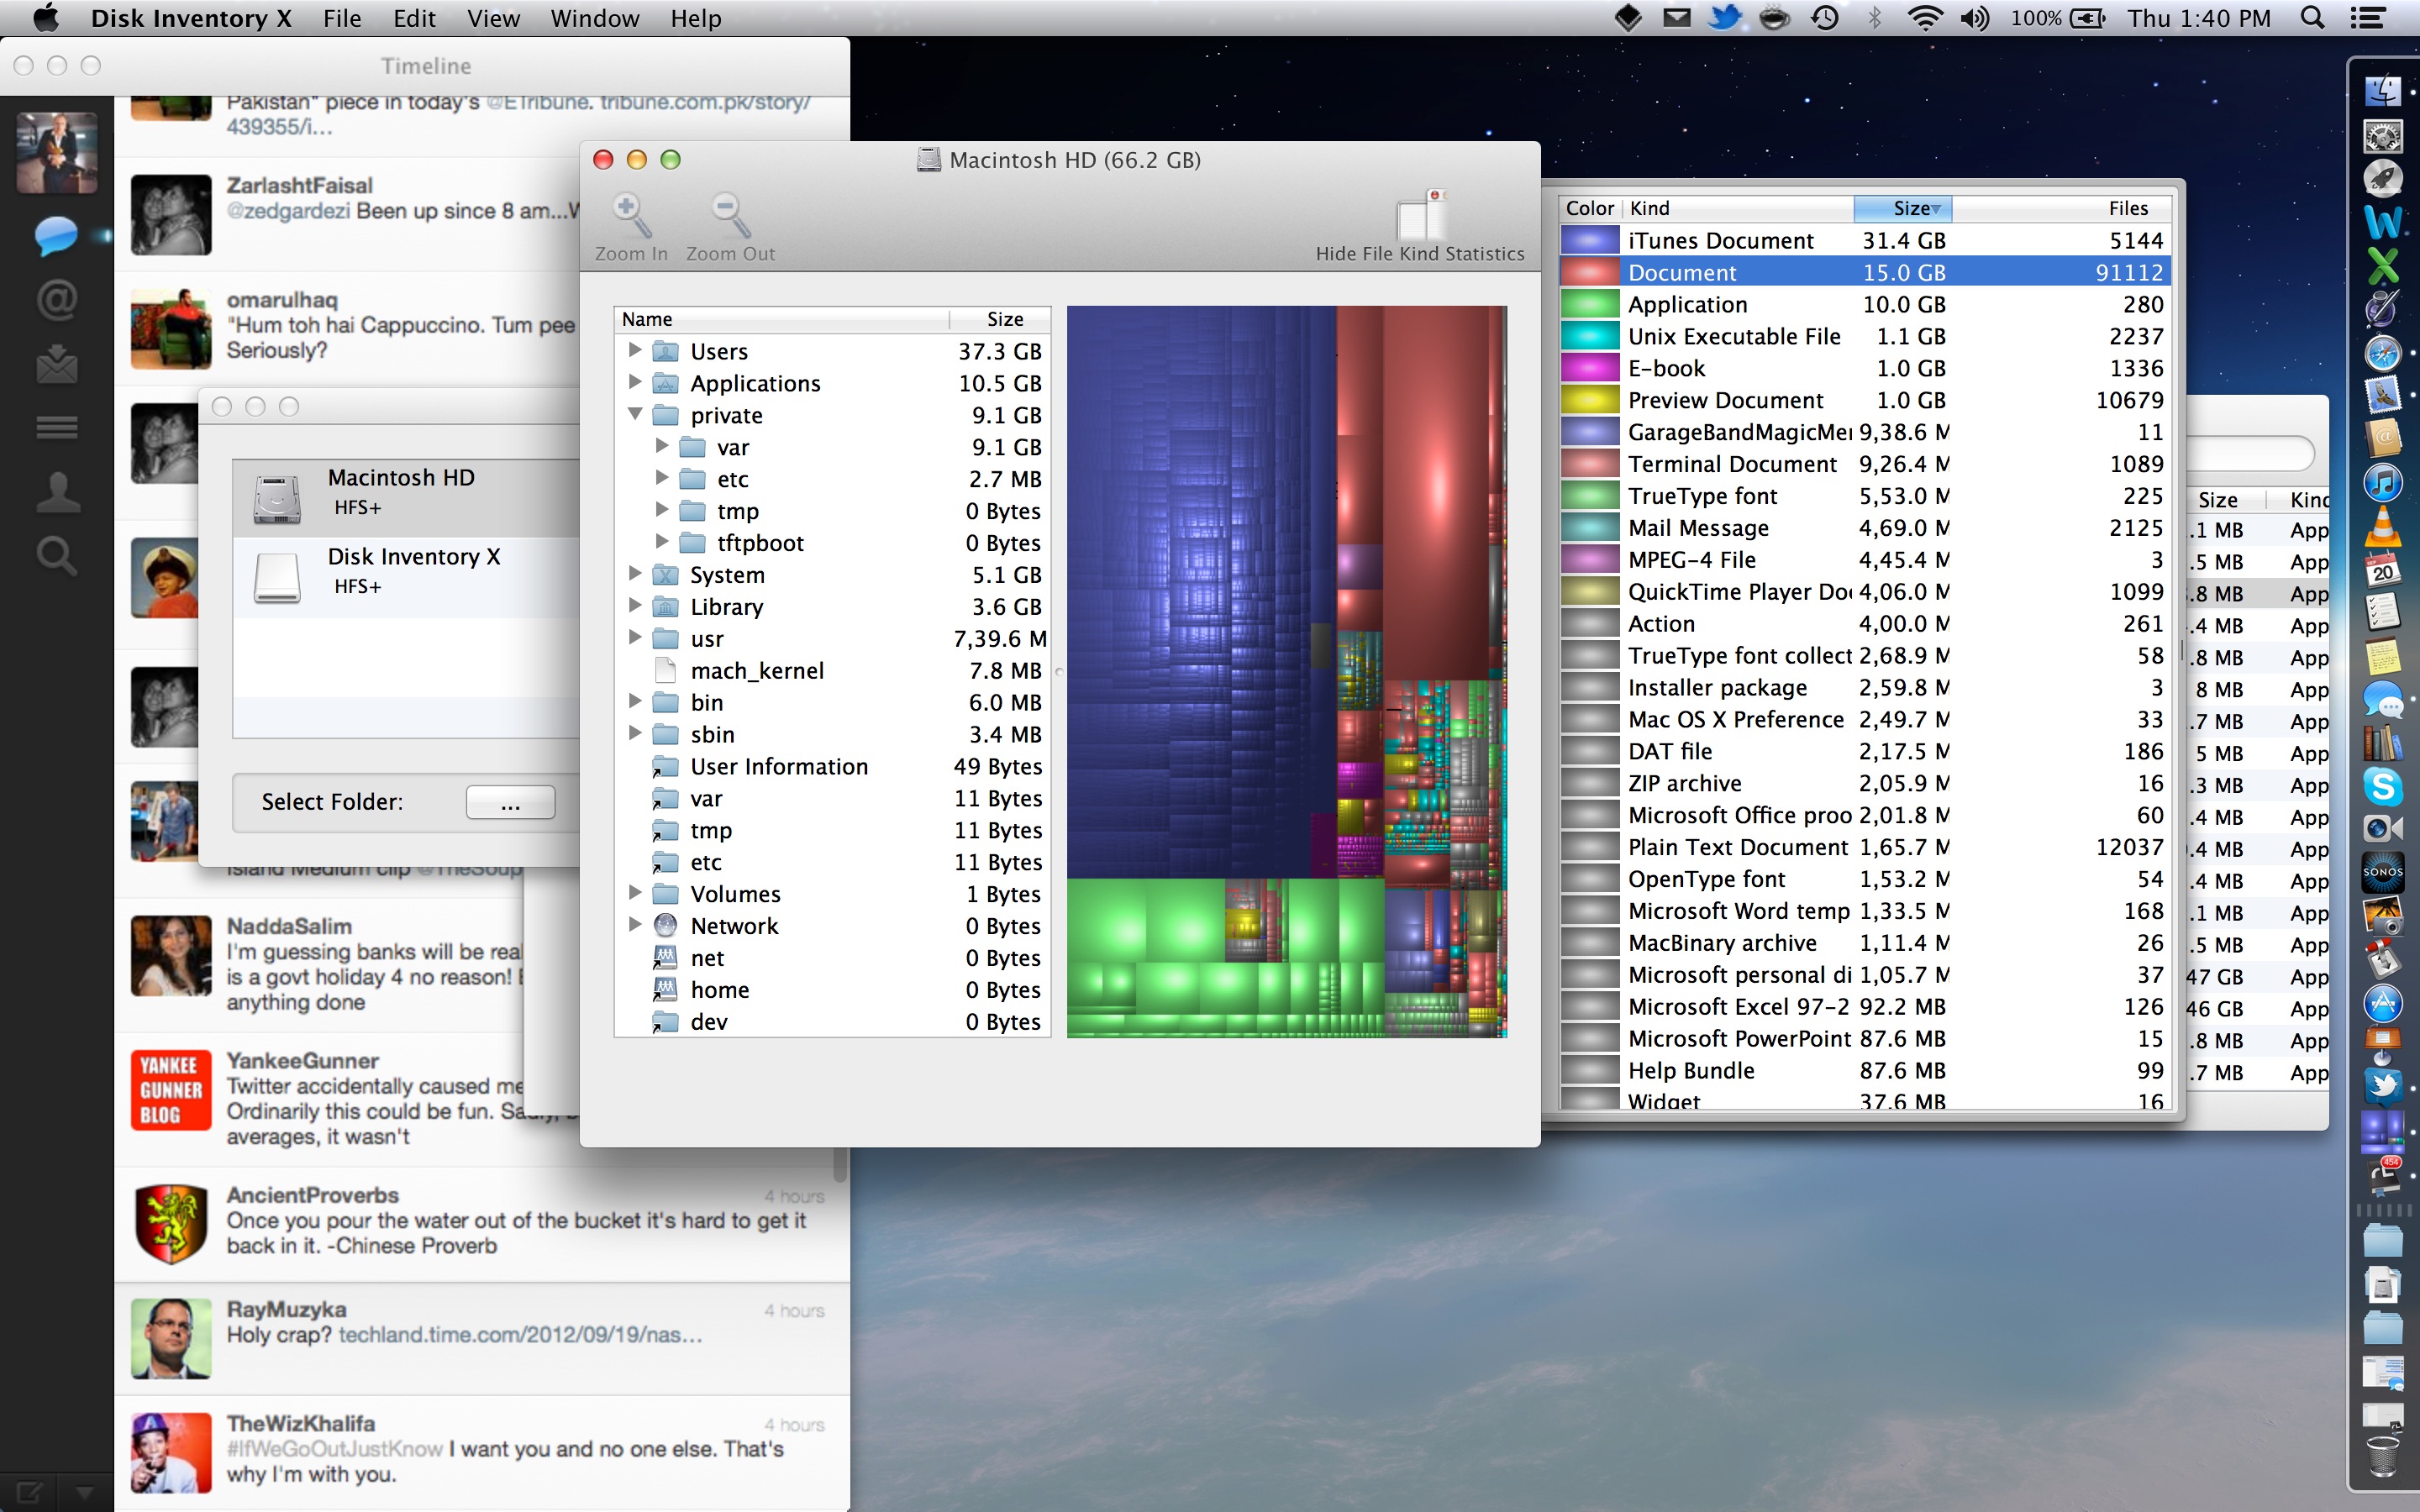Select the mach_kernel file row
Viewport: 2420px width, 1512px height.
pyautogui.click(x=832, y=670)
